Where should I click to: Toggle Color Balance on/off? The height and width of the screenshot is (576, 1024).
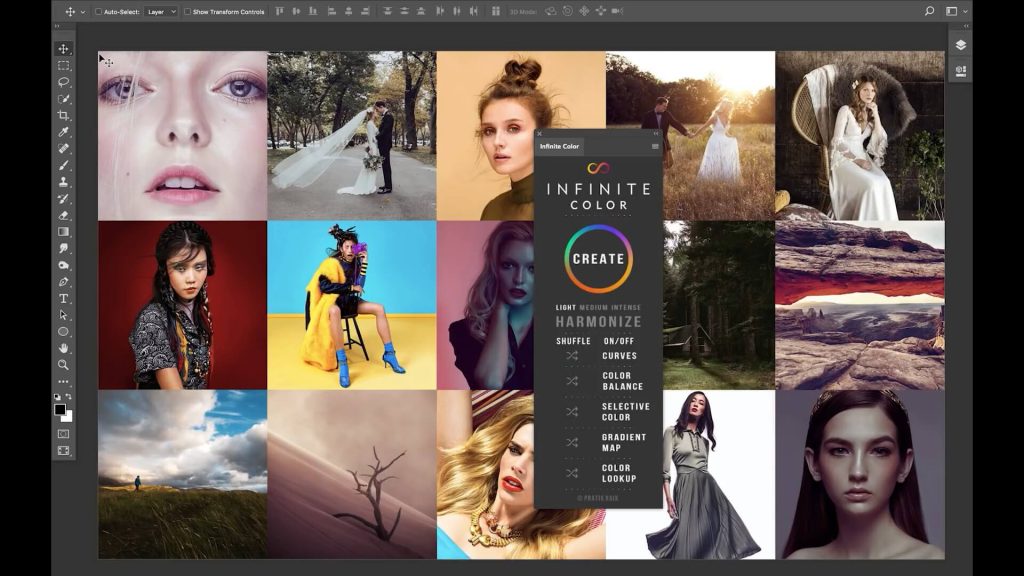pos(622,381)
